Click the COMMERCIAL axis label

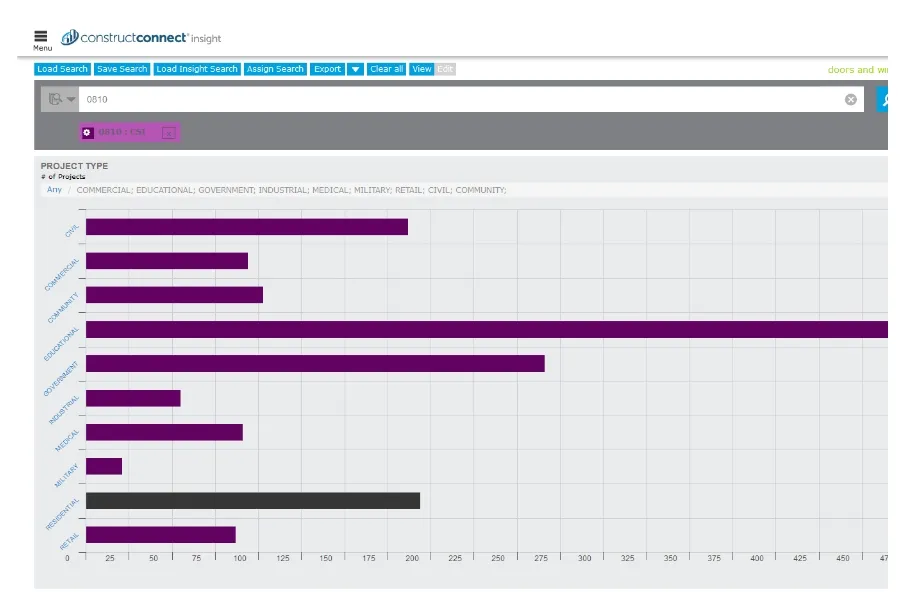click(62, 274)
